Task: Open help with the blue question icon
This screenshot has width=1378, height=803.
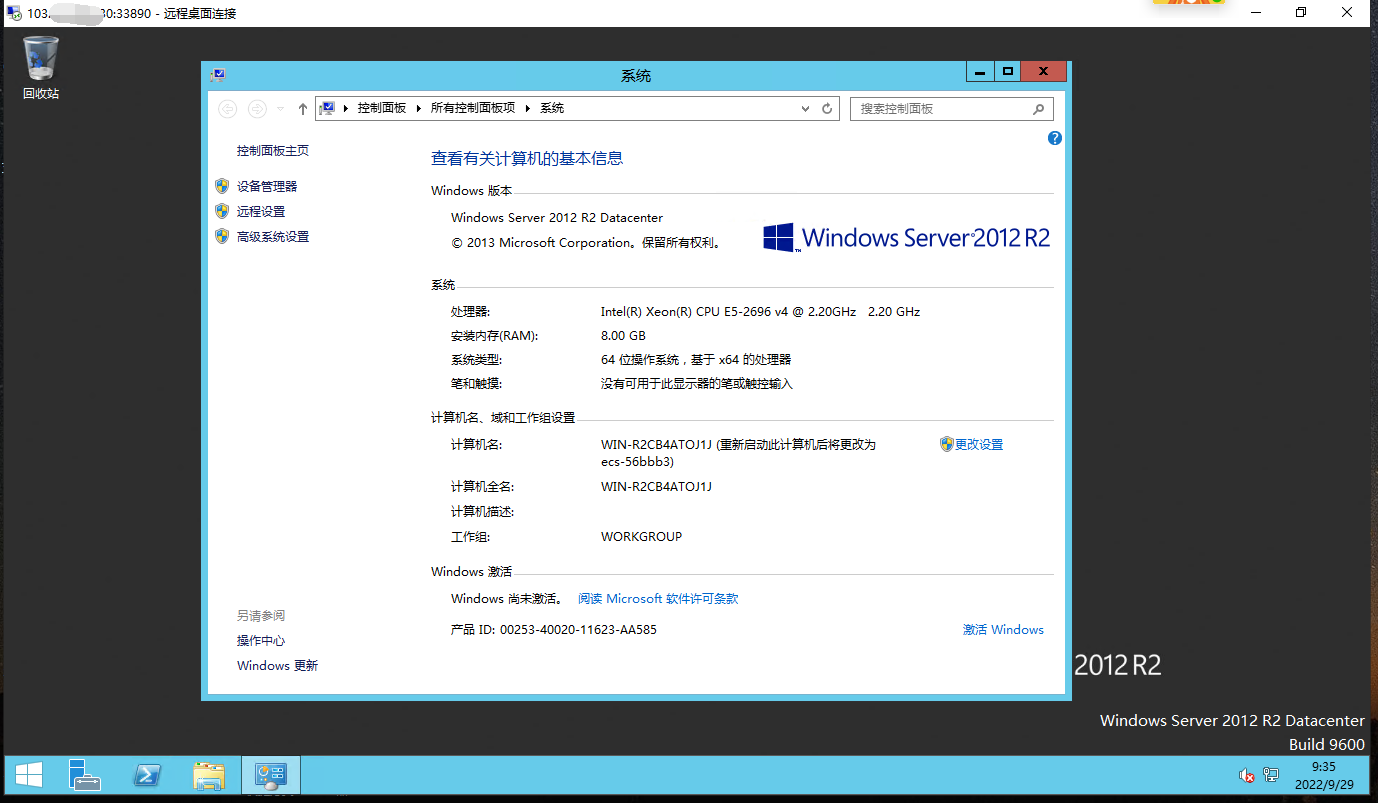Action: coord(1054,138)
